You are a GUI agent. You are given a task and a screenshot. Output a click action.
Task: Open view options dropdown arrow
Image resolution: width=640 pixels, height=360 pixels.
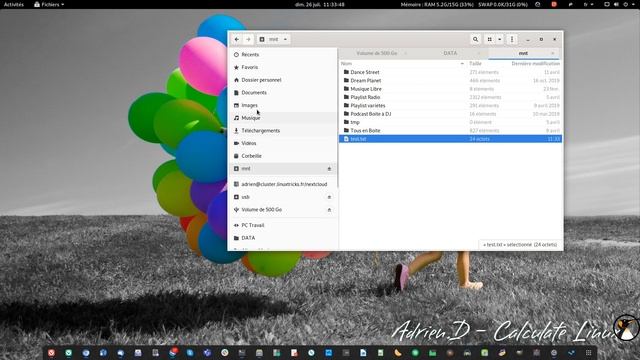coord(500,39)
